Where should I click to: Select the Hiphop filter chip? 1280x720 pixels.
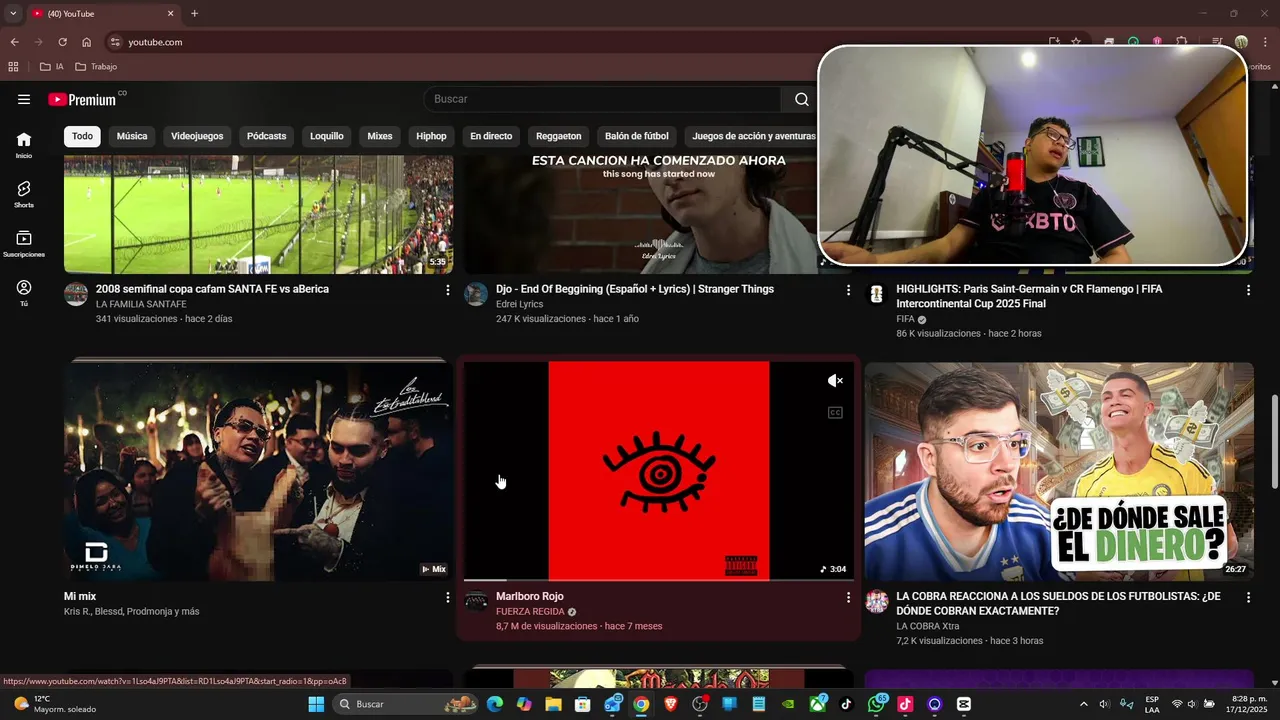click(x=431, y=136)
